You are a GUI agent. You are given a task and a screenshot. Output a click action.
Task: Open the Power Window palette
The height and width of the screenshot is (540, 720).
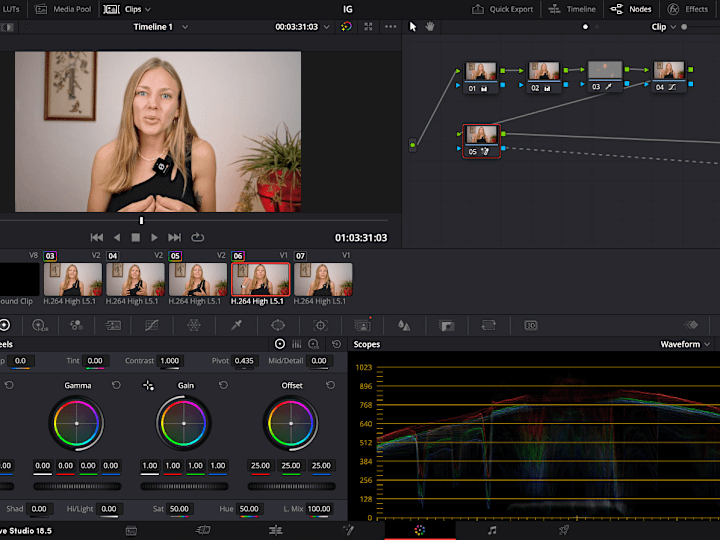tap(278, 326)
